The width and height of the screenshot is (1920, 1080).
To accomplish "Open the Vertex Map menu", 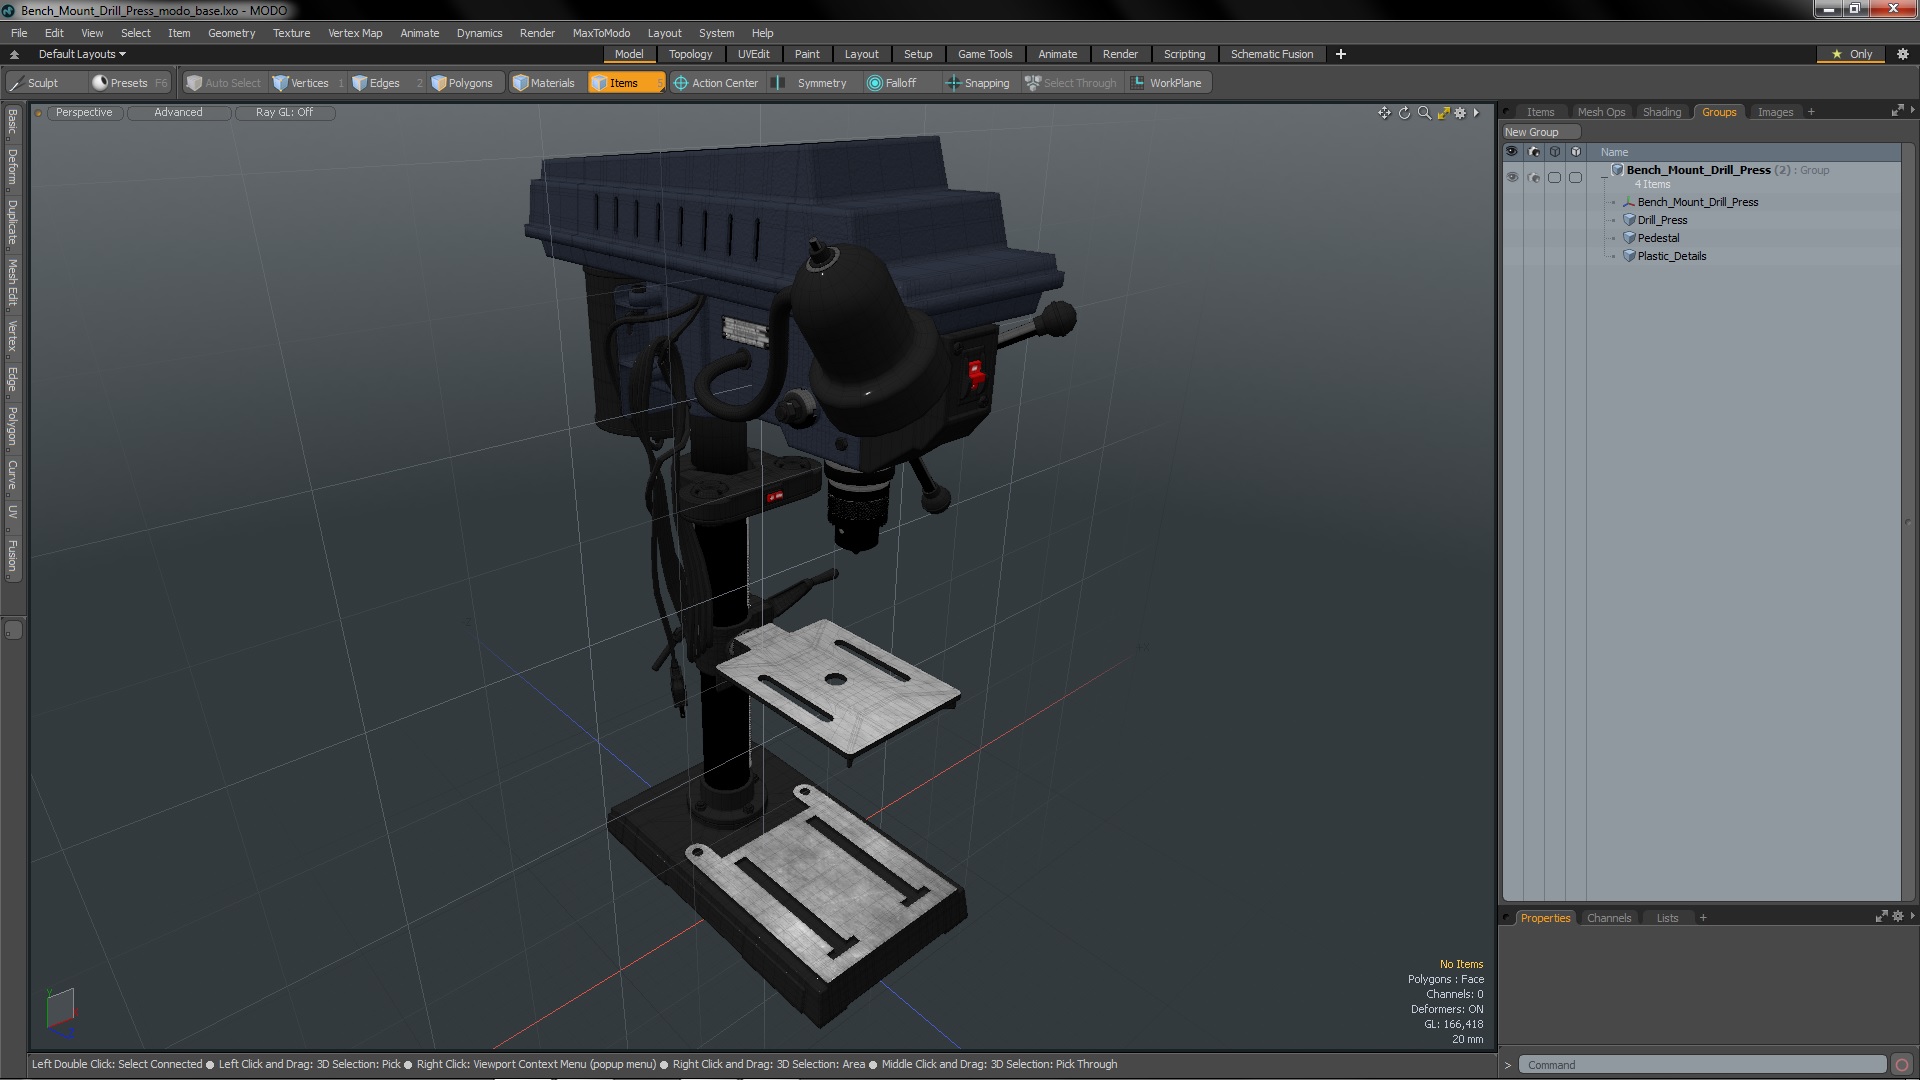I will tap(355, 33).
